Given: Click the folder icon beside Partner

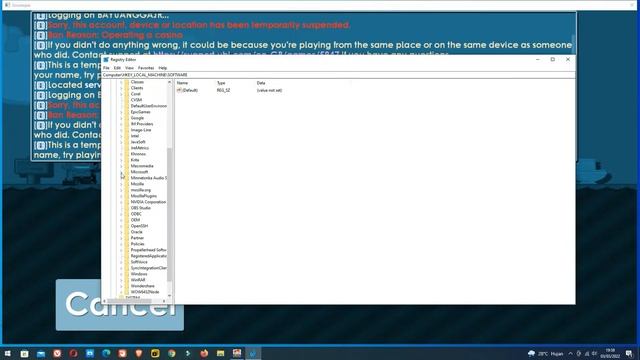Looking at the screenshot, I should pyautogui.click(x=127, y=238).
